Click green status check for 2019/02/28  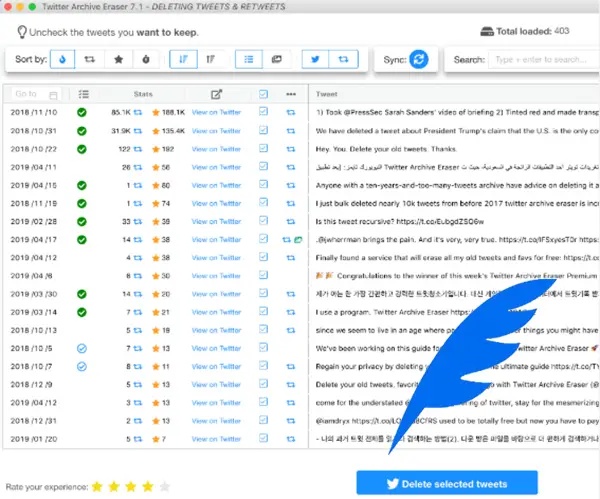tap(82, 222)
